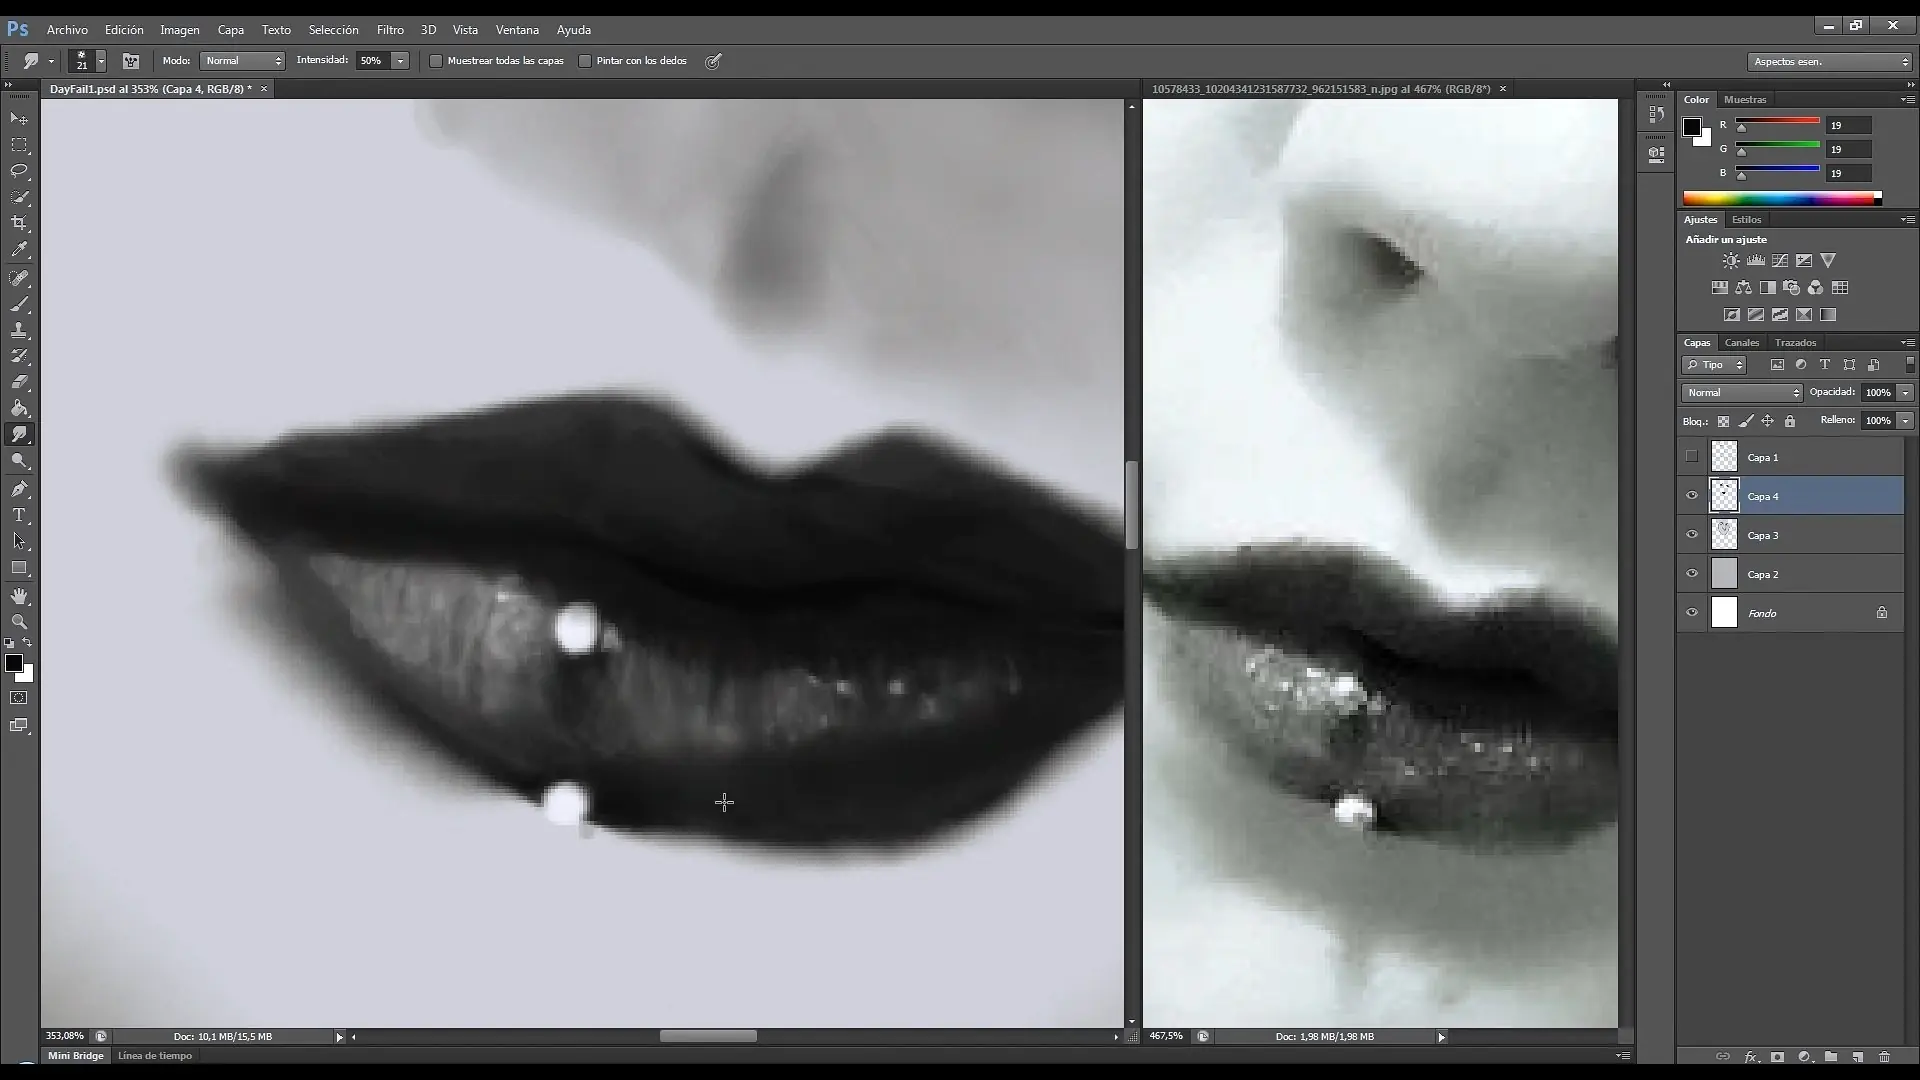The width and height of the screenshot is (1920, 1080).
Task: Click the Levels adjustment icon
Action: coord(1755,261)
